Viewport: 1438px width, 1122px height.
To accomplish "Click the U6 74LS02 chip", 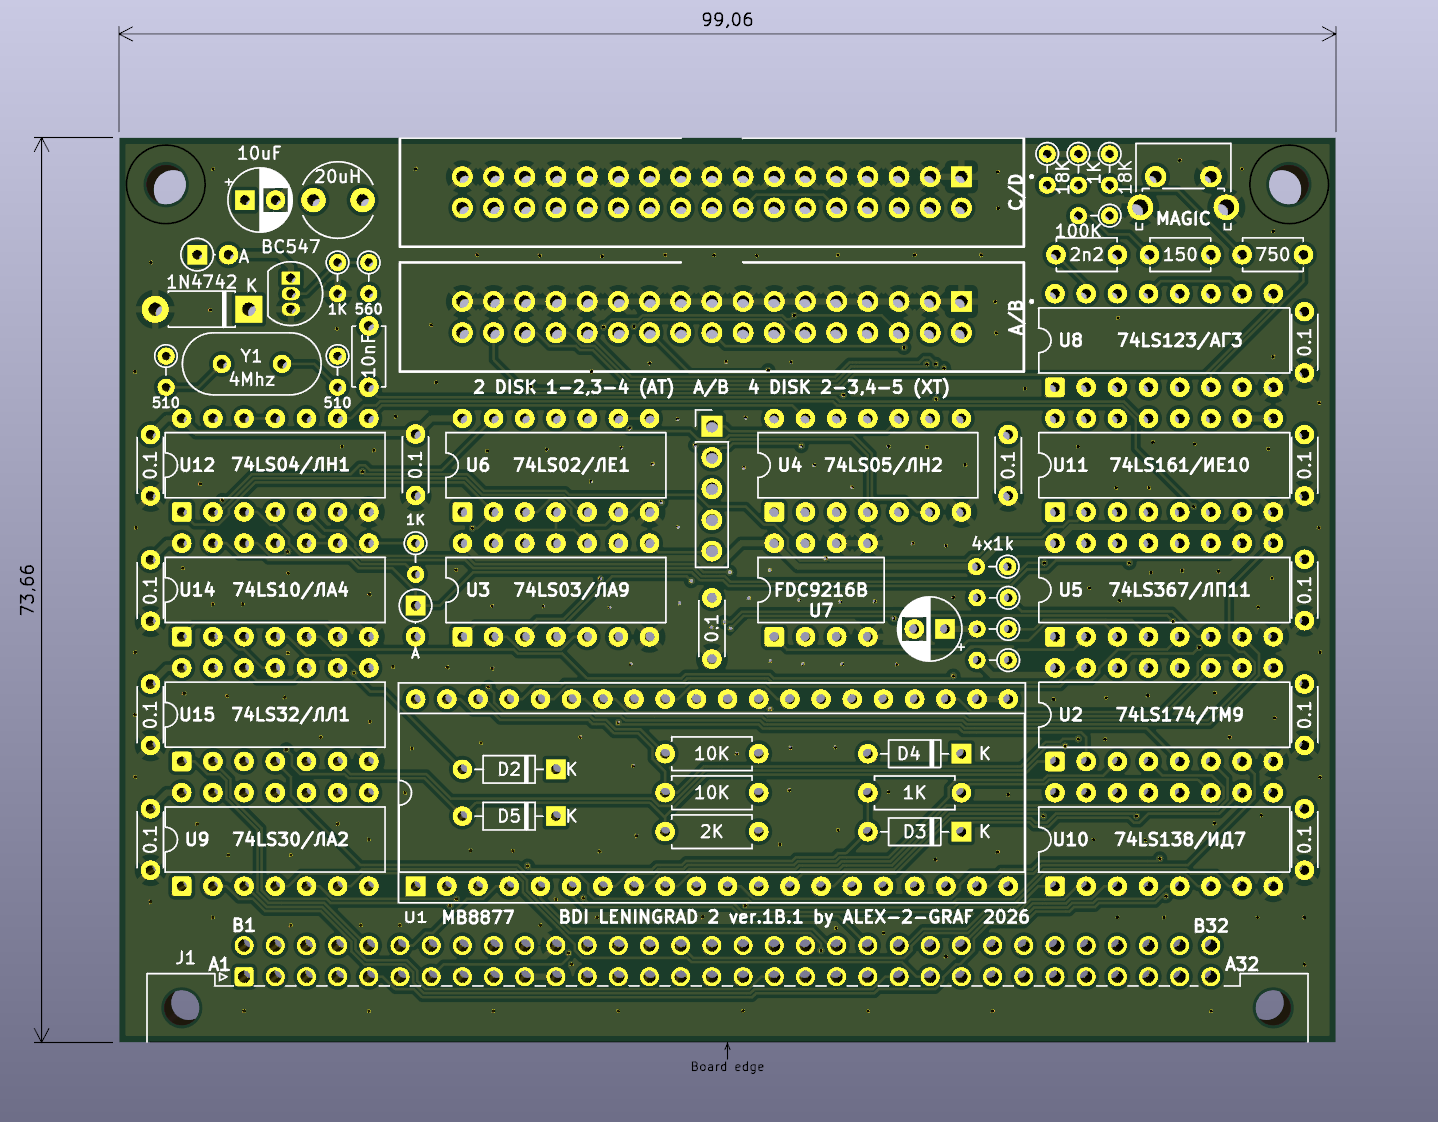I will pos(555,465).
